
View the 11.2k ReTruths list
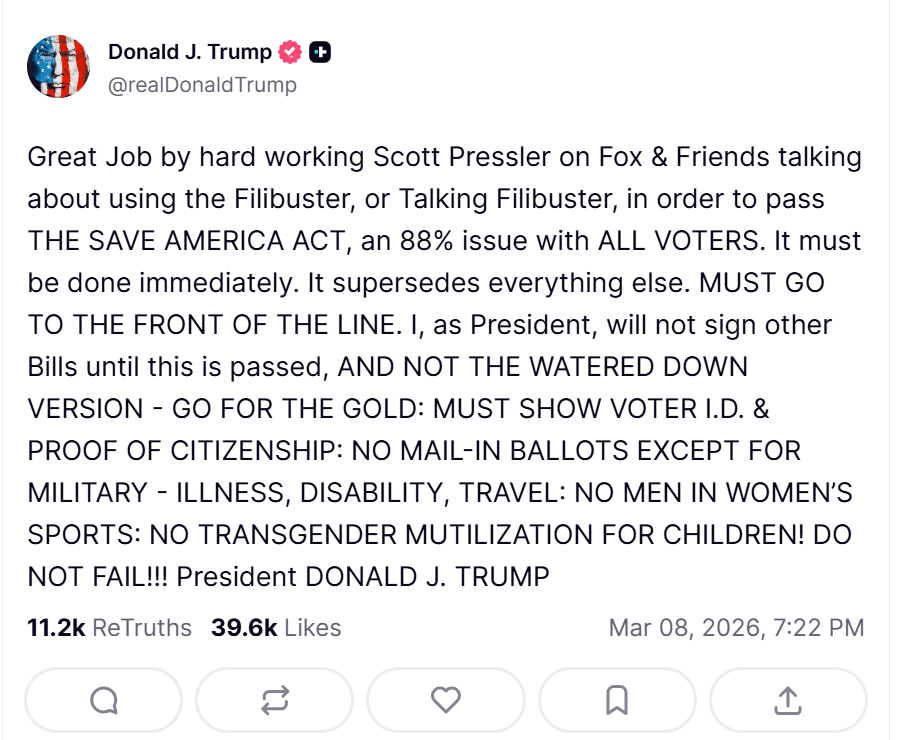[x=109, y=628]
